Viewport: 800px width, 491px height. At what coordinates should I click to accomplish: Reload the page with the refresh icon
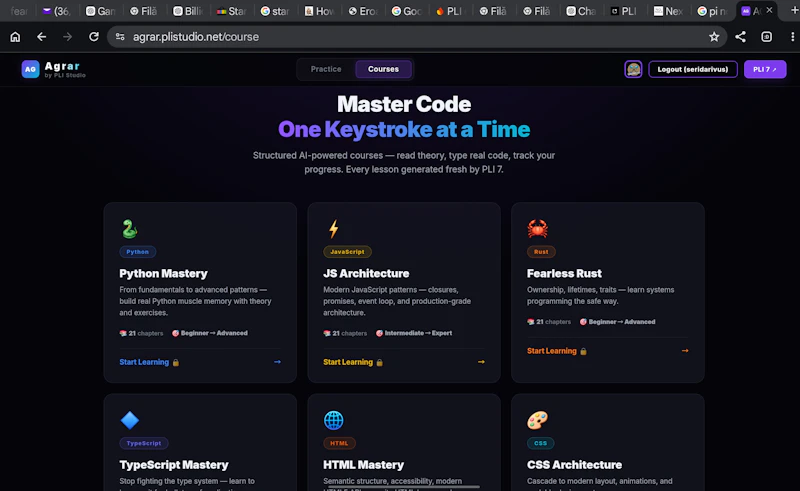pos(93,37)
